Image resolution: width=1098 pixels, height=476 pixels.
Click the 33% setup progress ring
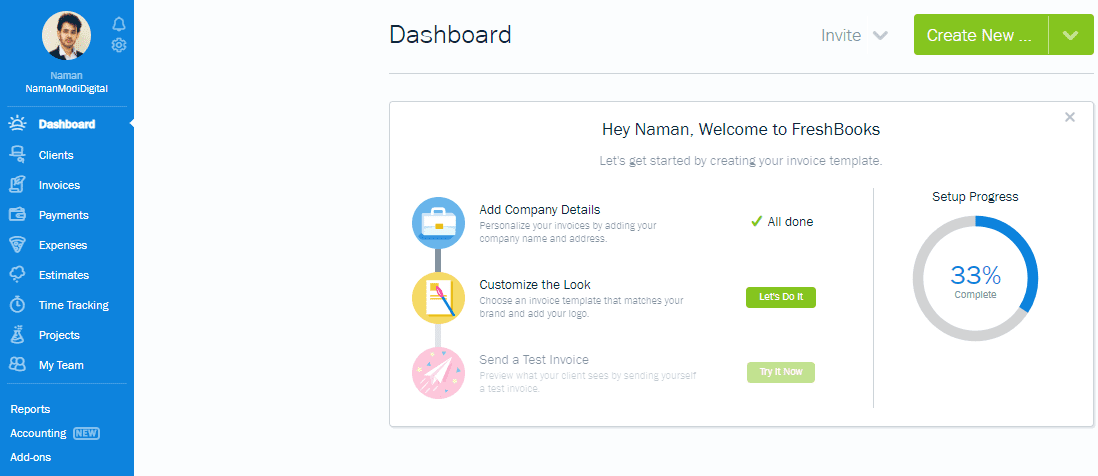(975, 279)
